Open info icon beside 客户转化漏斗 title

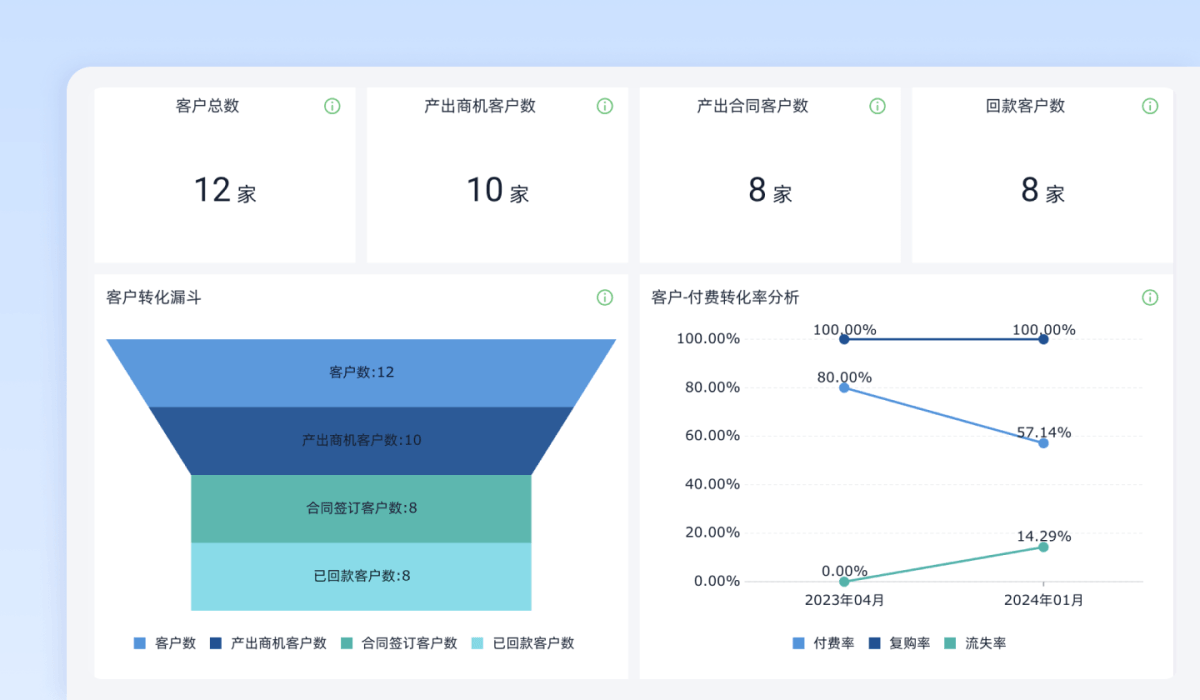click(x=605, y=297)
